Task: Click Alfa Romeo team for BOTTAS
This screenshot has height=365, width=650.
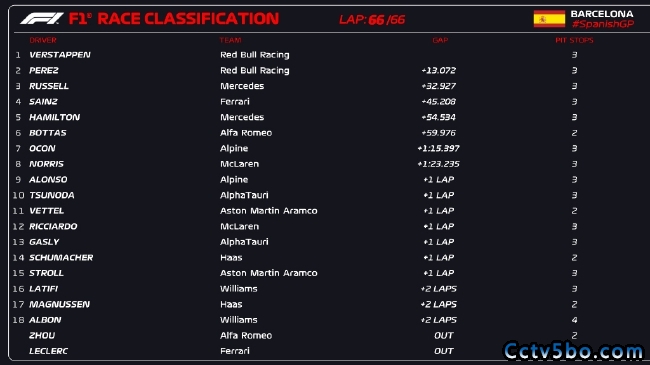Action: (246, 133)
